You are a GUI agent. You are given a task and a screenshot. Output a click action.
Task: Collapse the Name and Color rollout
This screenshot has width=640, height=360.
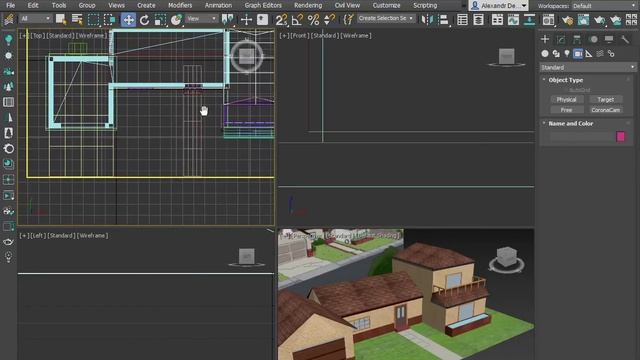click(570, 123)
